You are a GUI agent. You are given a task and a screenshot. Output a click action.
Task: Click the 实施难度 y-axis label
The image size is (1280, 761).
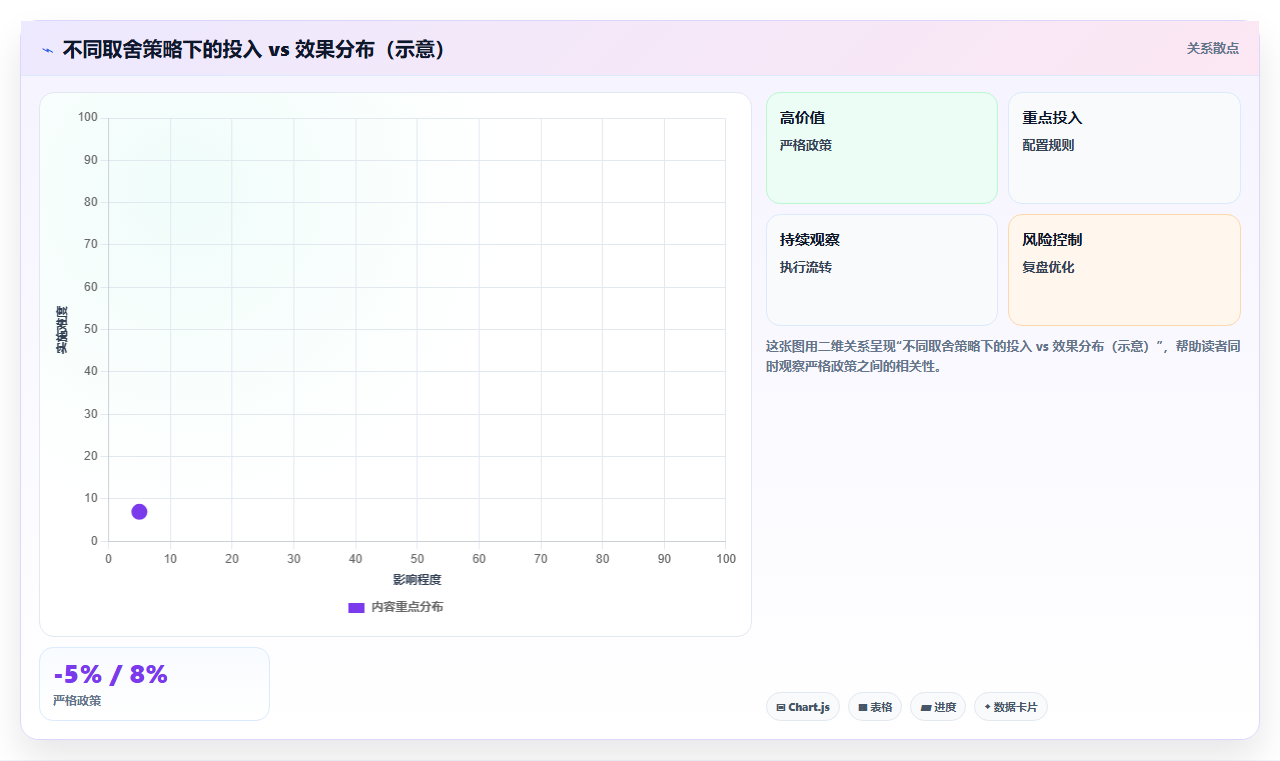62,329
